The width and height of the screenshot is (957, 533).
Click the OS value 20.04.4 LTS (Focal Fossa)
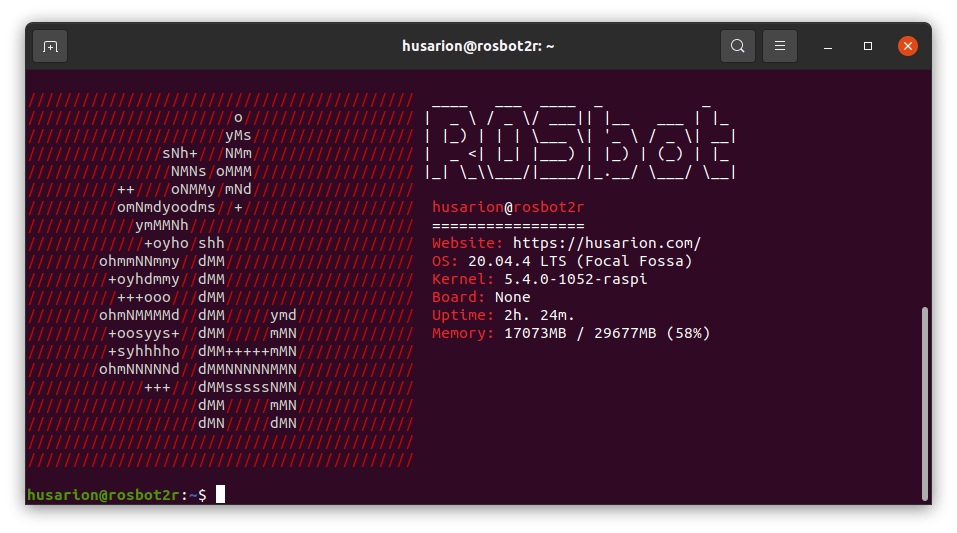(580, 261)
